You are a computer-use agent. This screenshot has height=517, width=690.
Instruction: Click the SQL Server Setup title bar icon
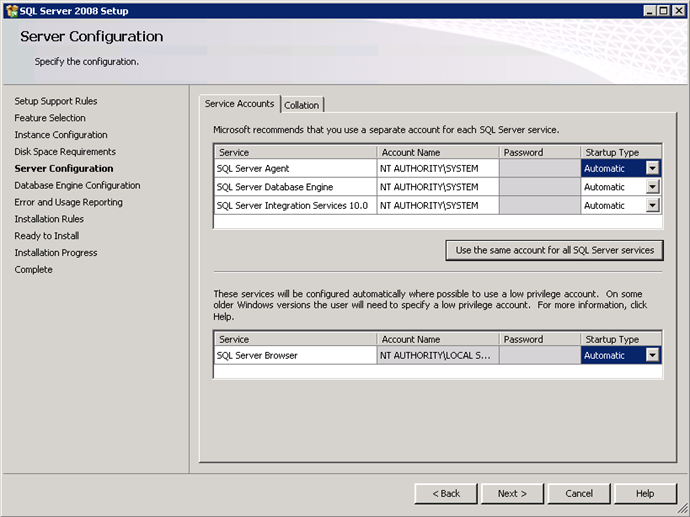(12, 11)
